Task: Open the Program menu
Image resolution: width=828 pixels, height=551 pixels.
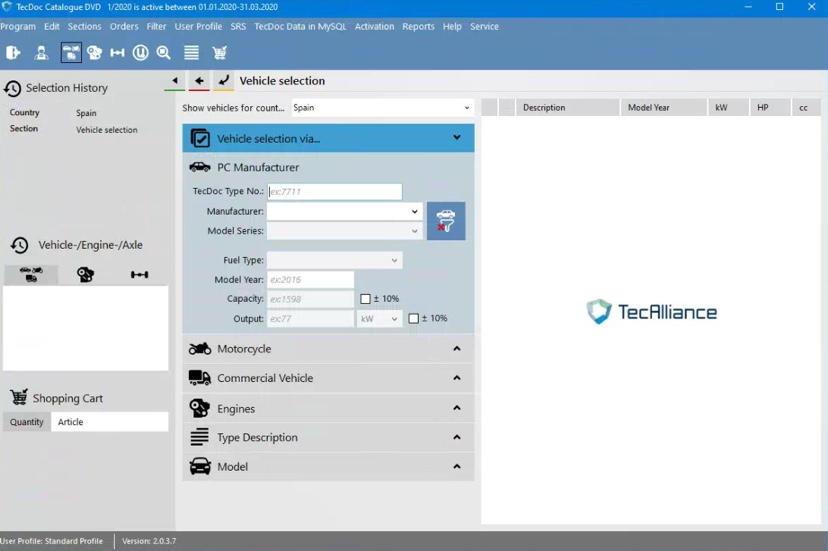Action: pos(18,26)
